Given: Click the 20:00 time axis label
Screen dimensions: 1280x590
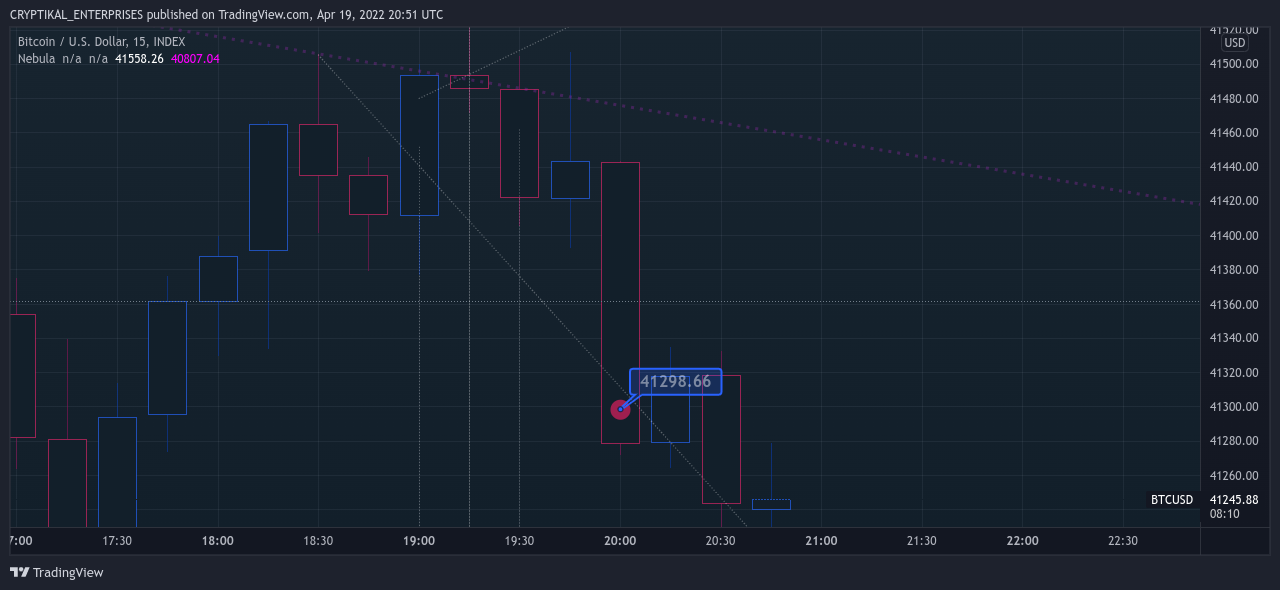Looking at the screenshot, I should coord(620,541).
